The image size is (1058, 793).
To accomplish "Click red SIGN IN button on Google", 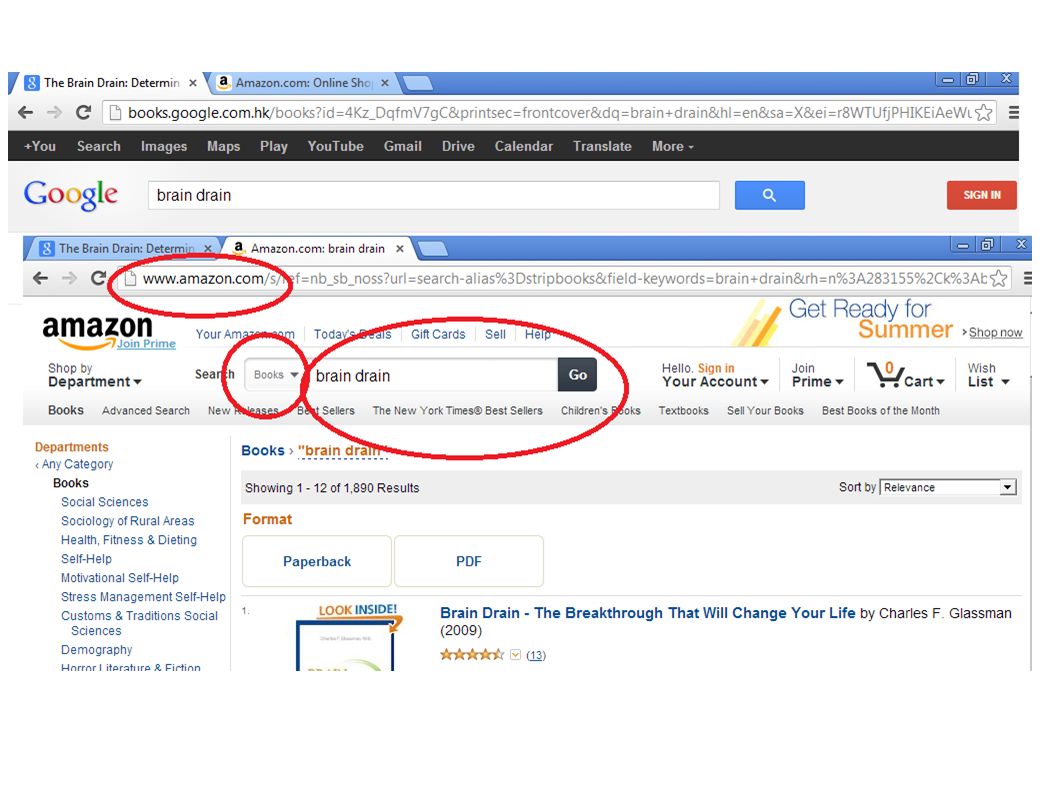I will point(981,195).
